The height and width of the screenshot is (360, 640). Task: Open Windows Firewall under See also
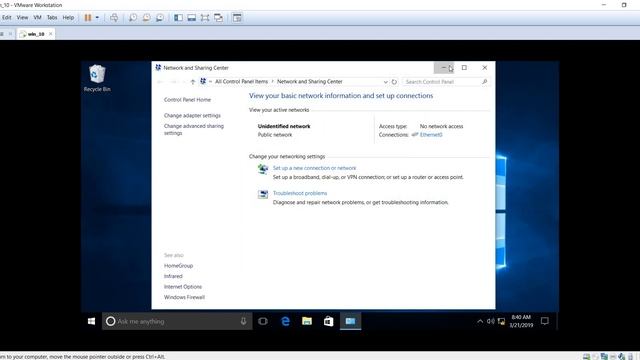[x=184, y=298]
